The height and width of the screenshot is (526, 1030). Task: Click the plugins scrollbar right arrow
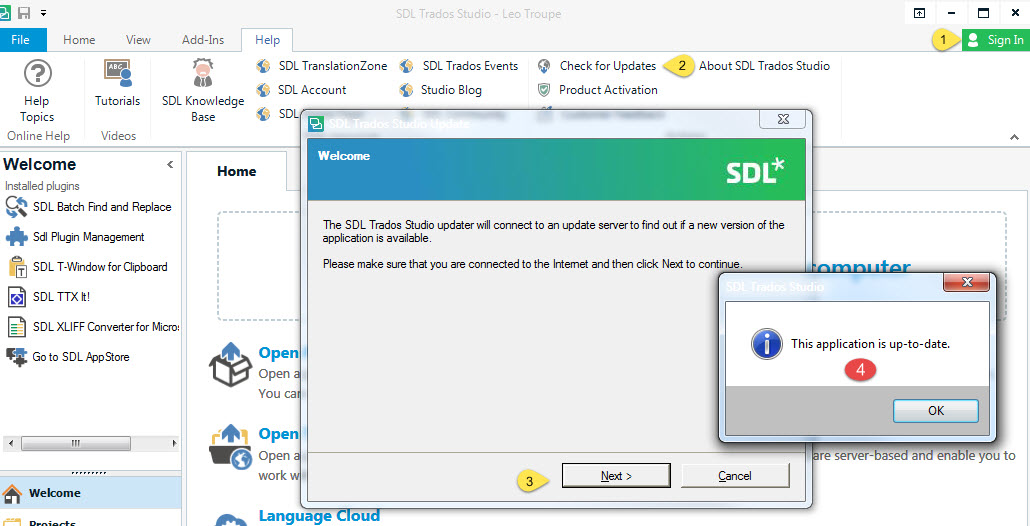(x=174, y=444)
